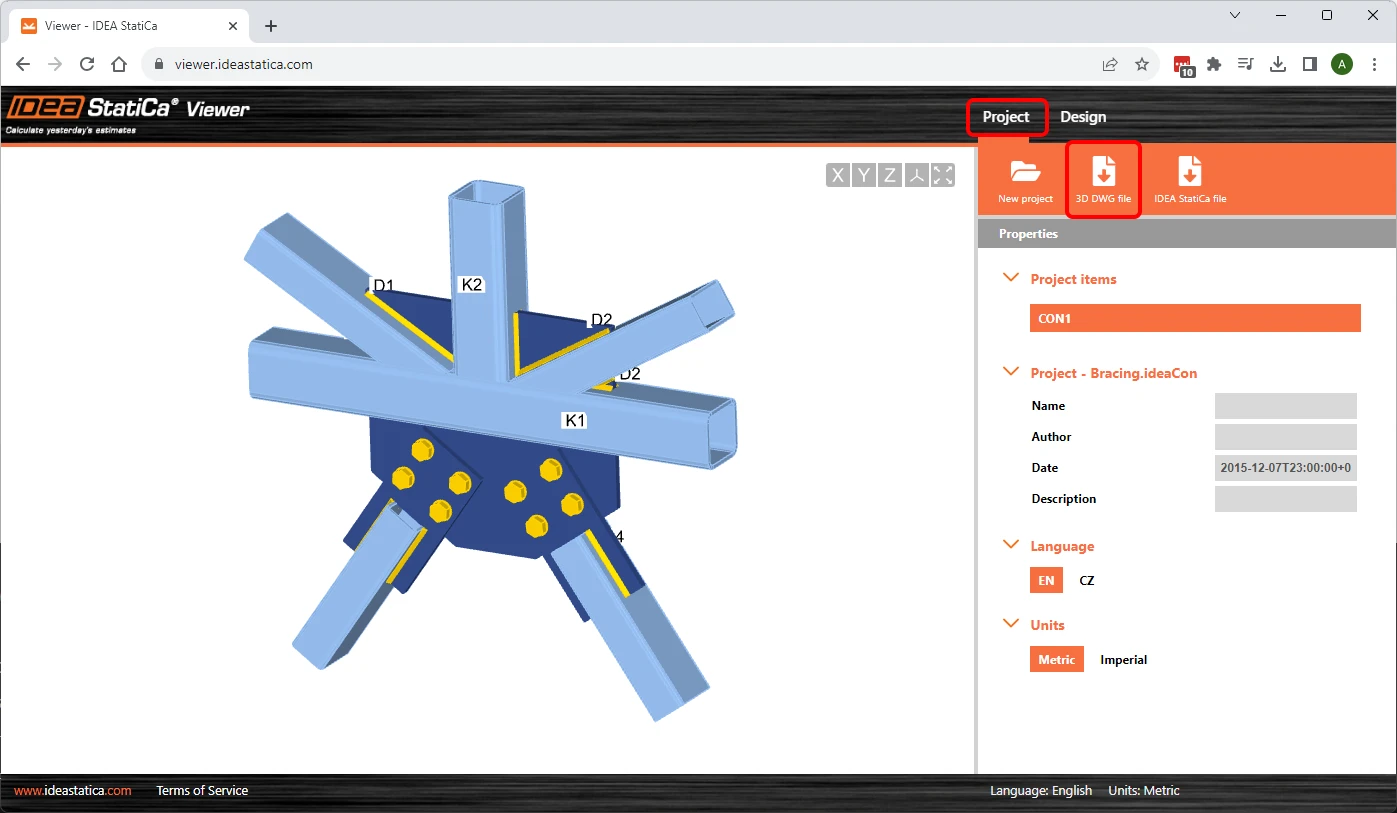The height and width of the screenshot is (813, 1397).
Task: Open browser extensions puzzle icon
Action: pyautogui.click(x=1214, y=64)
